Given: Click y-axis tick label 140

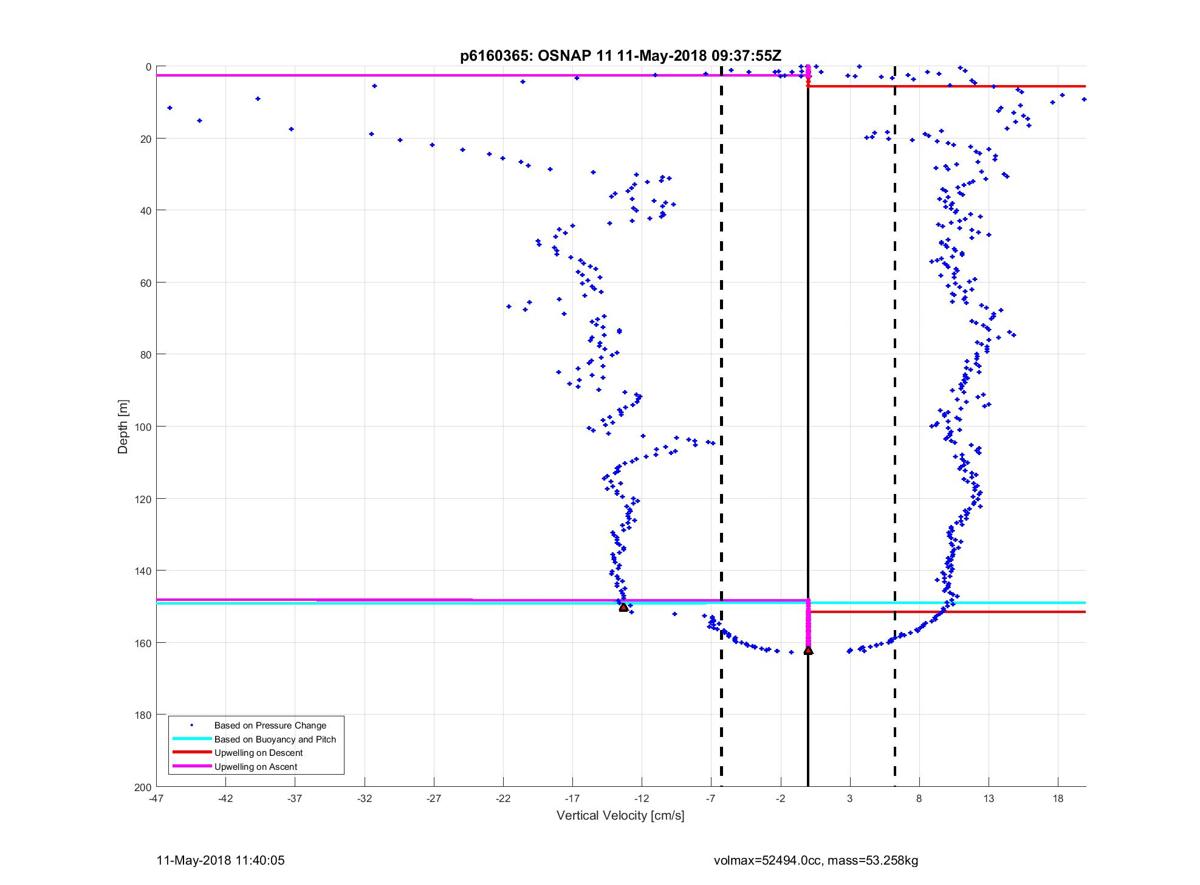Looking at the screenshot, I should pyautogui.click(x=142, y=571).
